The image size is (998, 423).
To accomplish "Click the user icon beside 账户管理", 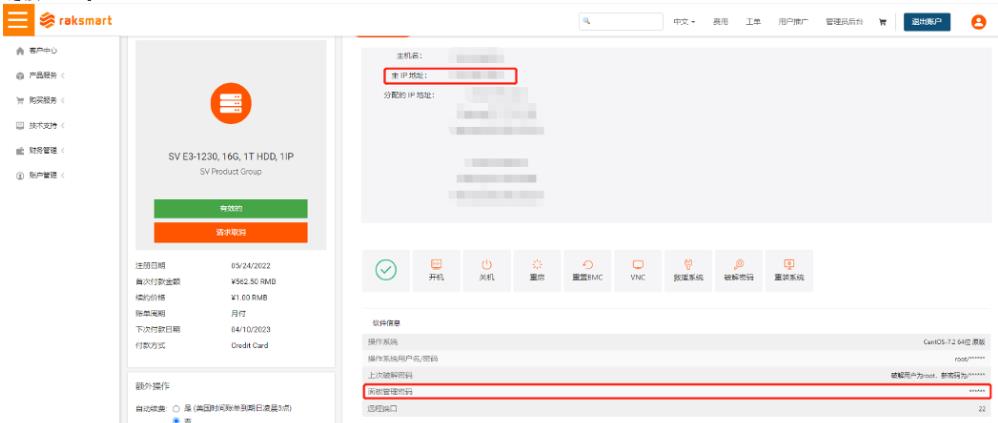I will (x=20, y=175).
